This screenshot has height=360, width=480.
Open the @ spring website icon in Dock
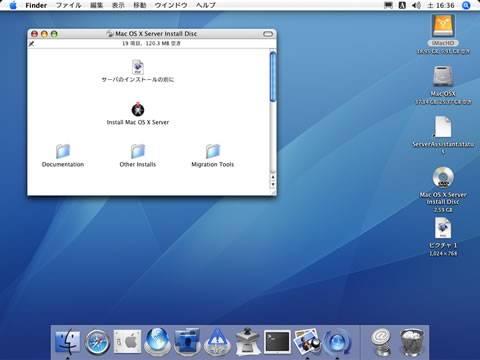tap(381, 342)
